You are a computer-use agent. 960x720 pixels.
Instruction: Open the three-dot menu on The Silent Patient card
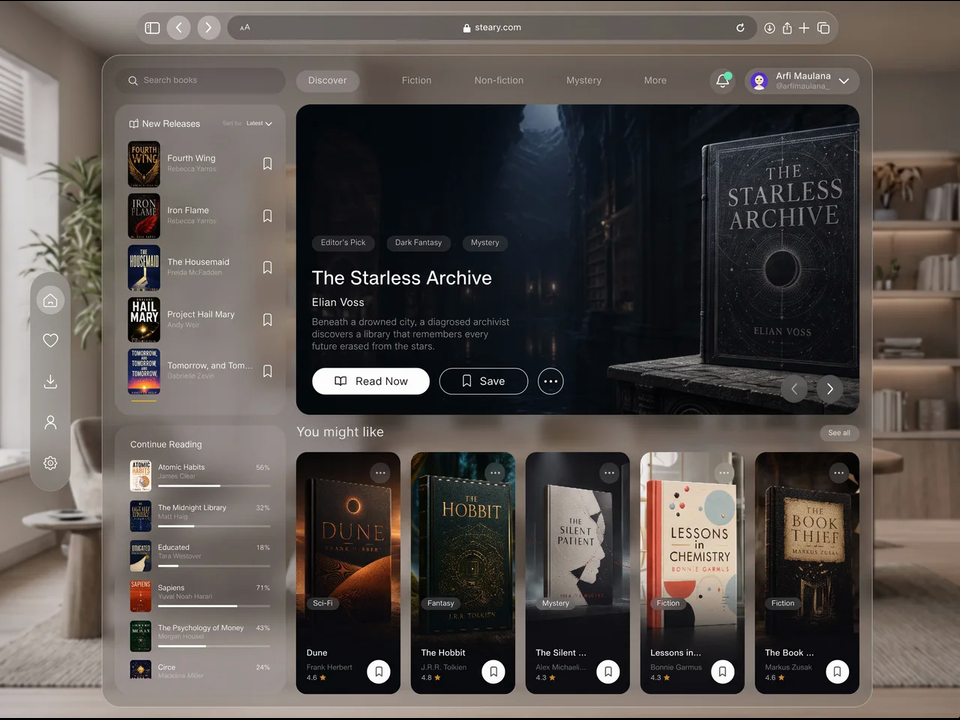point(609,473)
